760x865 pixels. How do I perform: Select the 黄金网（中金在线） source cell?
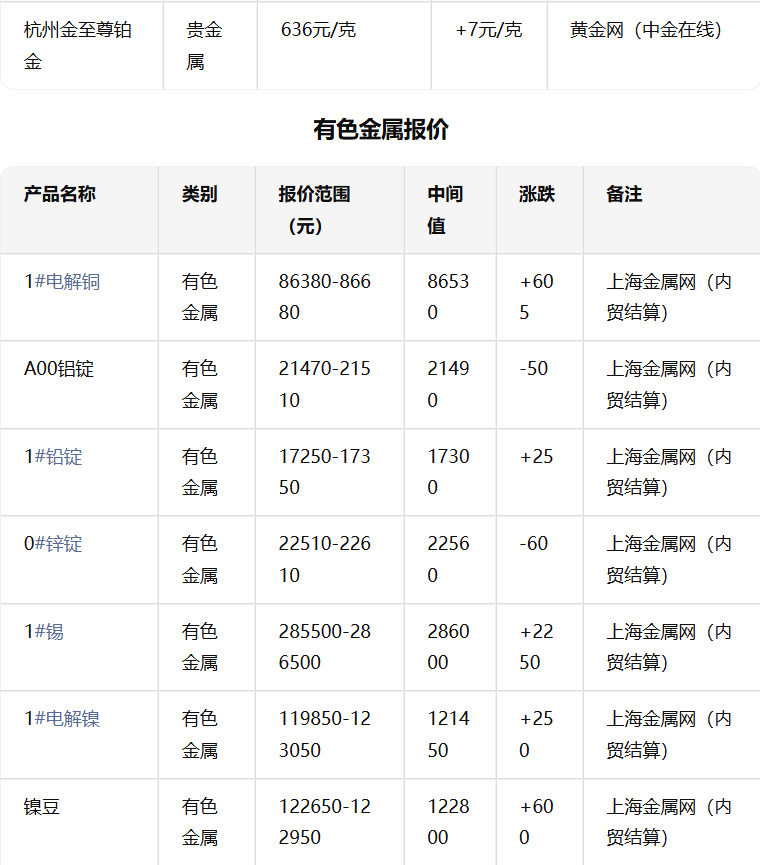646,30
